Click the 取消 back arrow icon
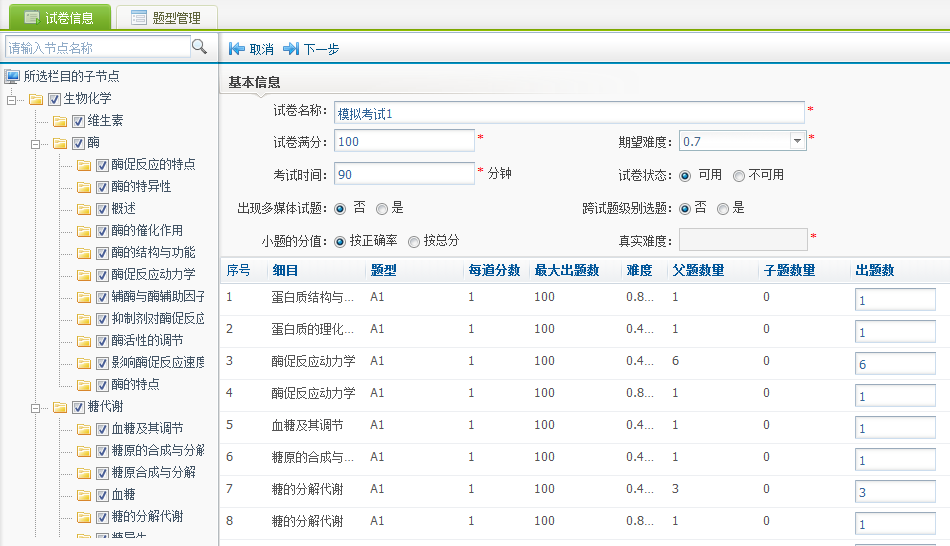 click(237, 49)
